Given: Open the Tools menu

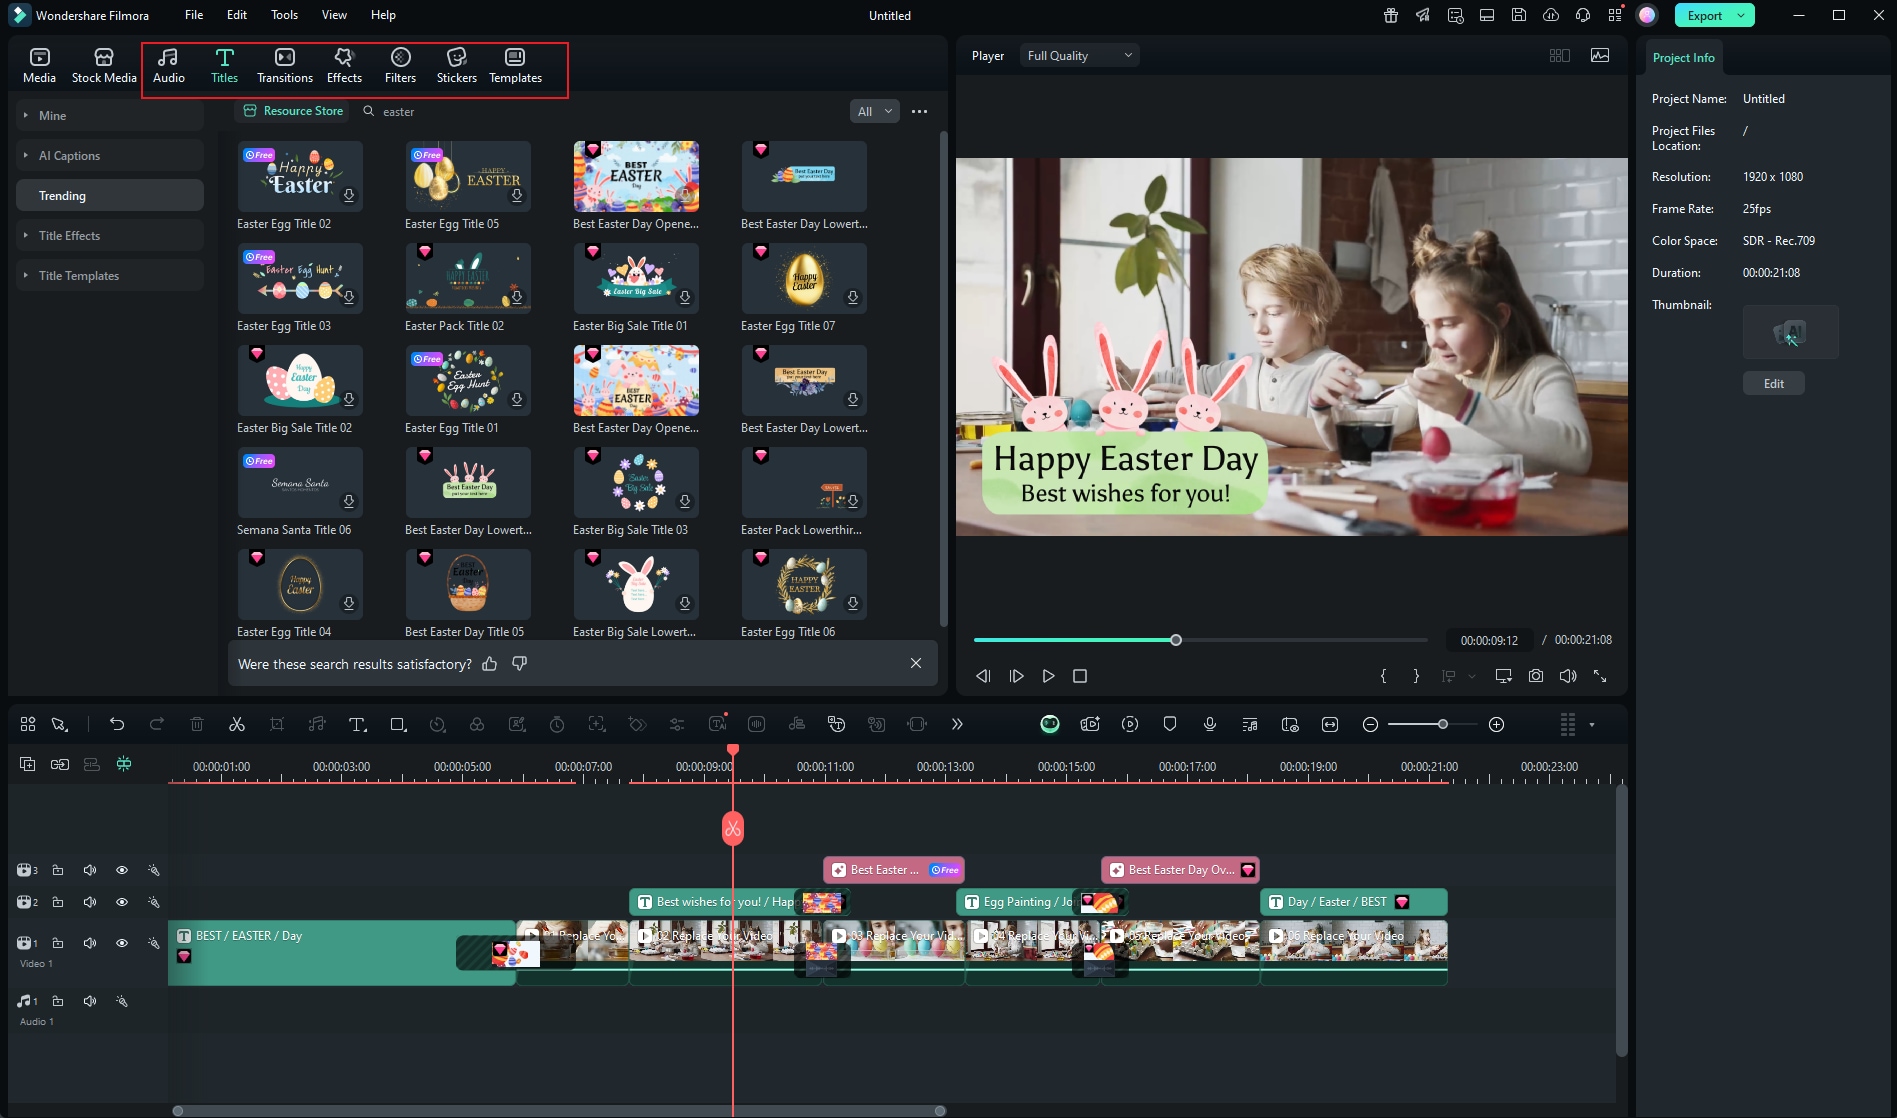Looking at the screenshot, I should click(x=284, y=15).
